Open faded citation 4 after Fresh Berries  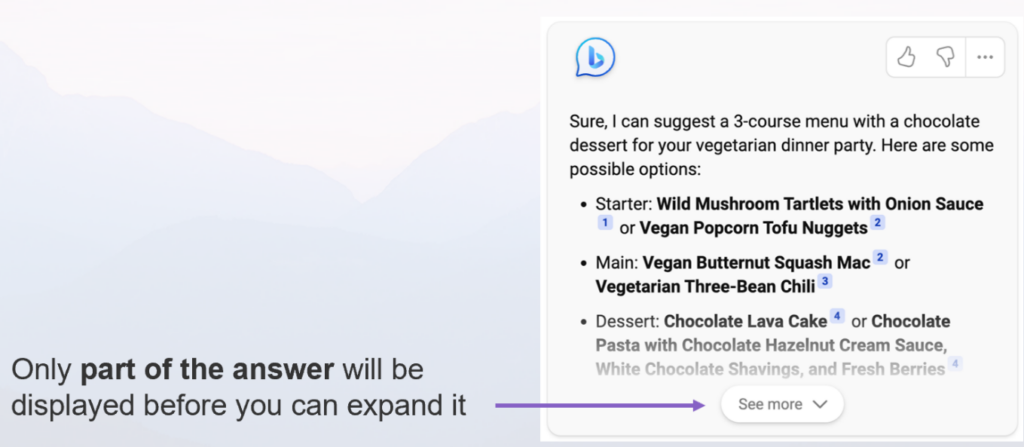(x=955, y=364)
